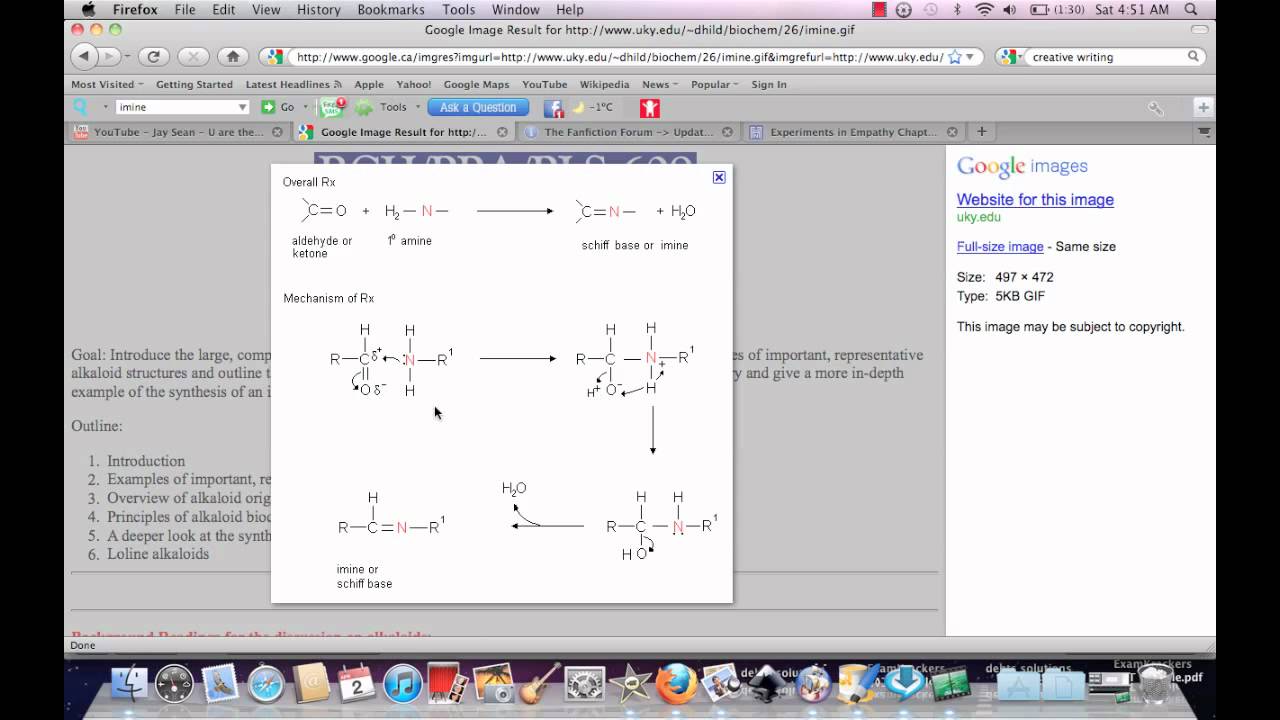Click the URL address field
This screenshot has height=720, width=1280.
618,57
